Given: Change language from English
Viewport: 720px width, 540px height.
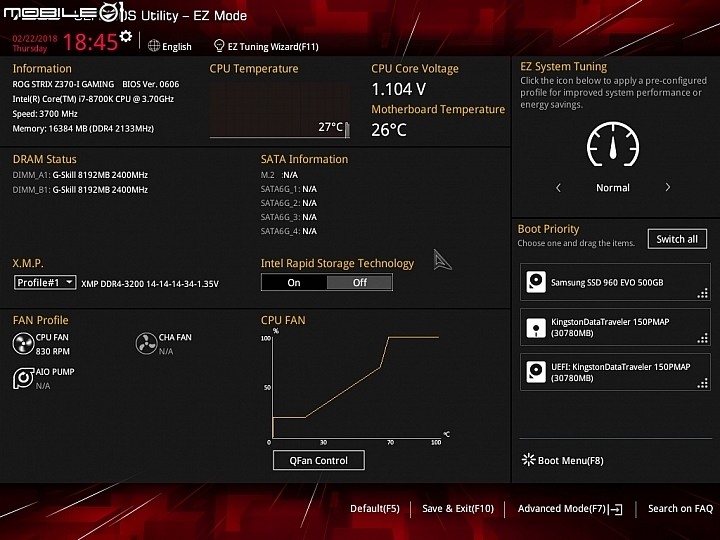Looking at the screenshot, I should click(177, 46).
